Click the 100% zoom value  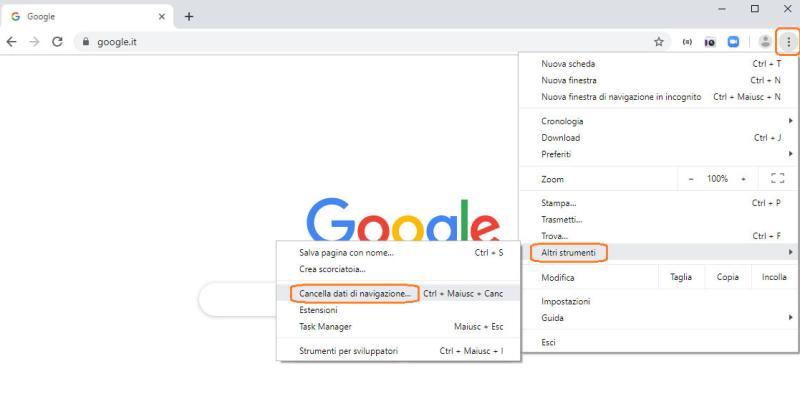717,179
